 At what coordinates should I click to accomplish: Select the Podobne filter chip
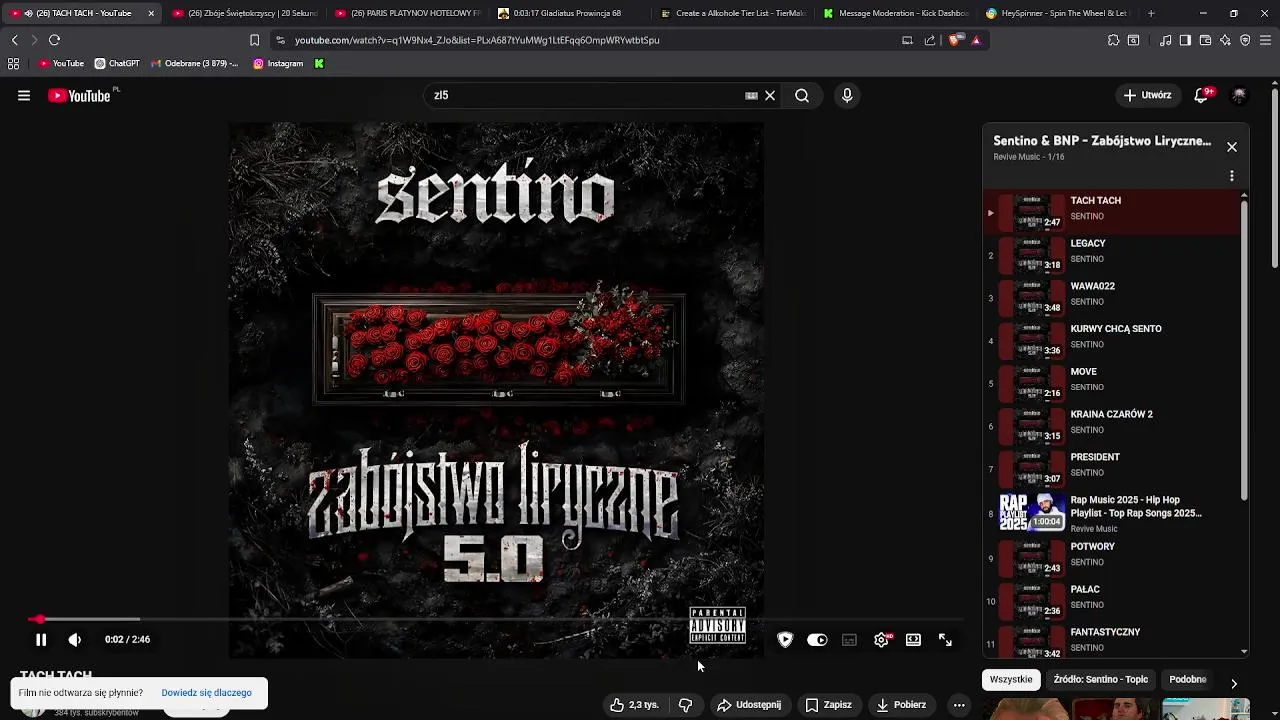point(1188,680)
